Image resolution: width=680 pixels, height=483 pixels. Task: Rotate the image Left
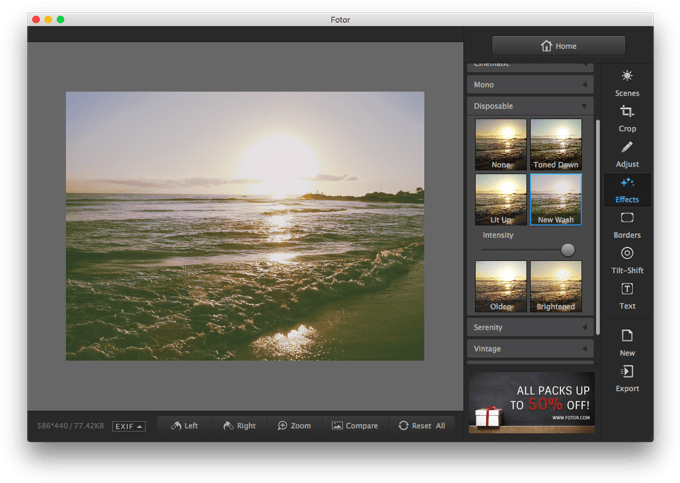[x=184, y=426]
